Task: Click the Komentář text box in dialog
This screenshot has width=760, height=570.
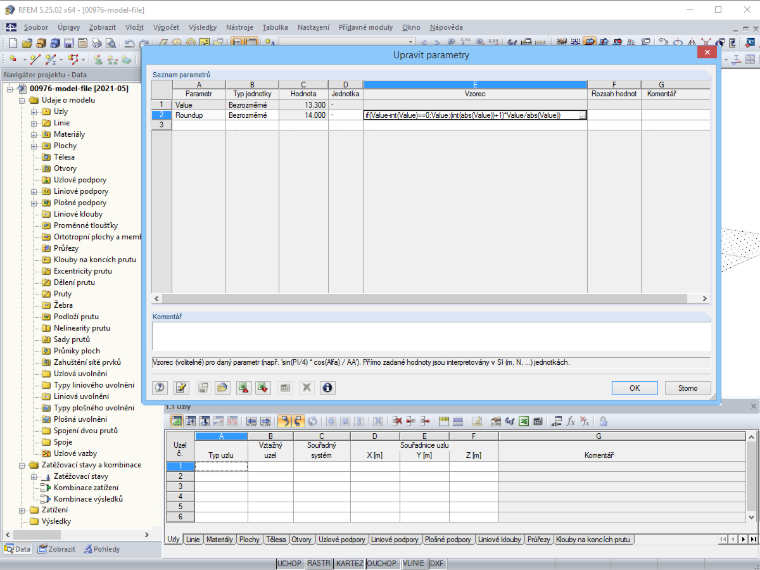Action: (431, 336)
